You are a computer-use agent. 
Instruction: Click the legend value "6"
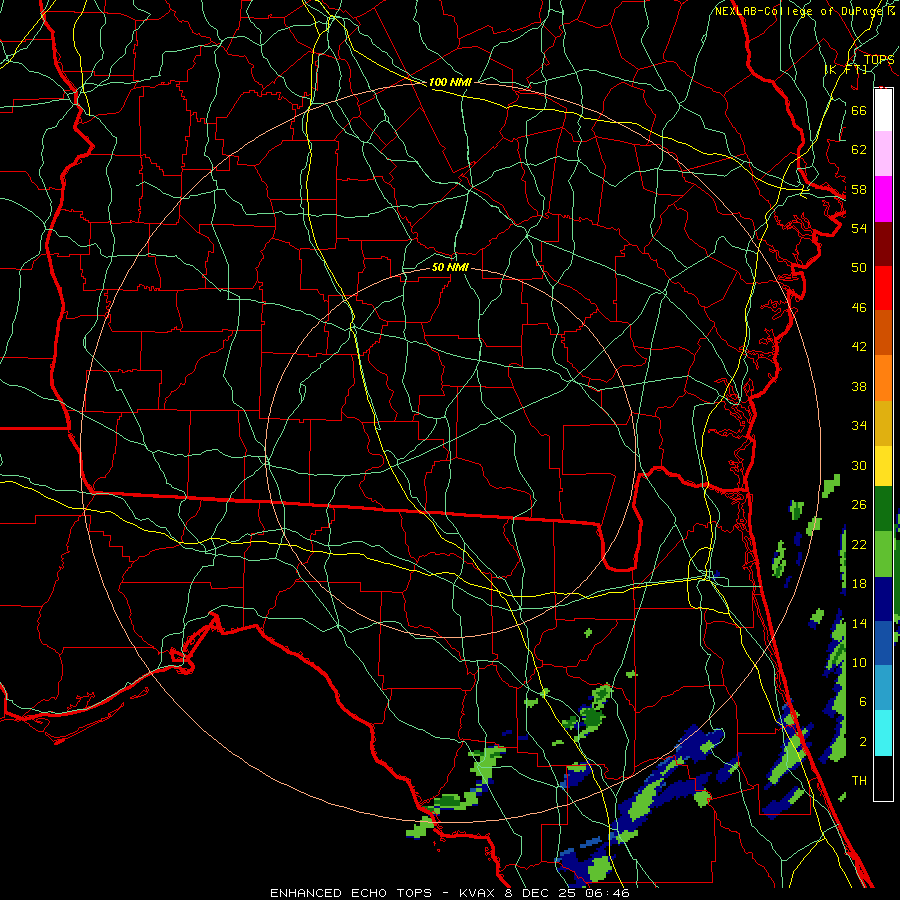click(x=863, y=702)
